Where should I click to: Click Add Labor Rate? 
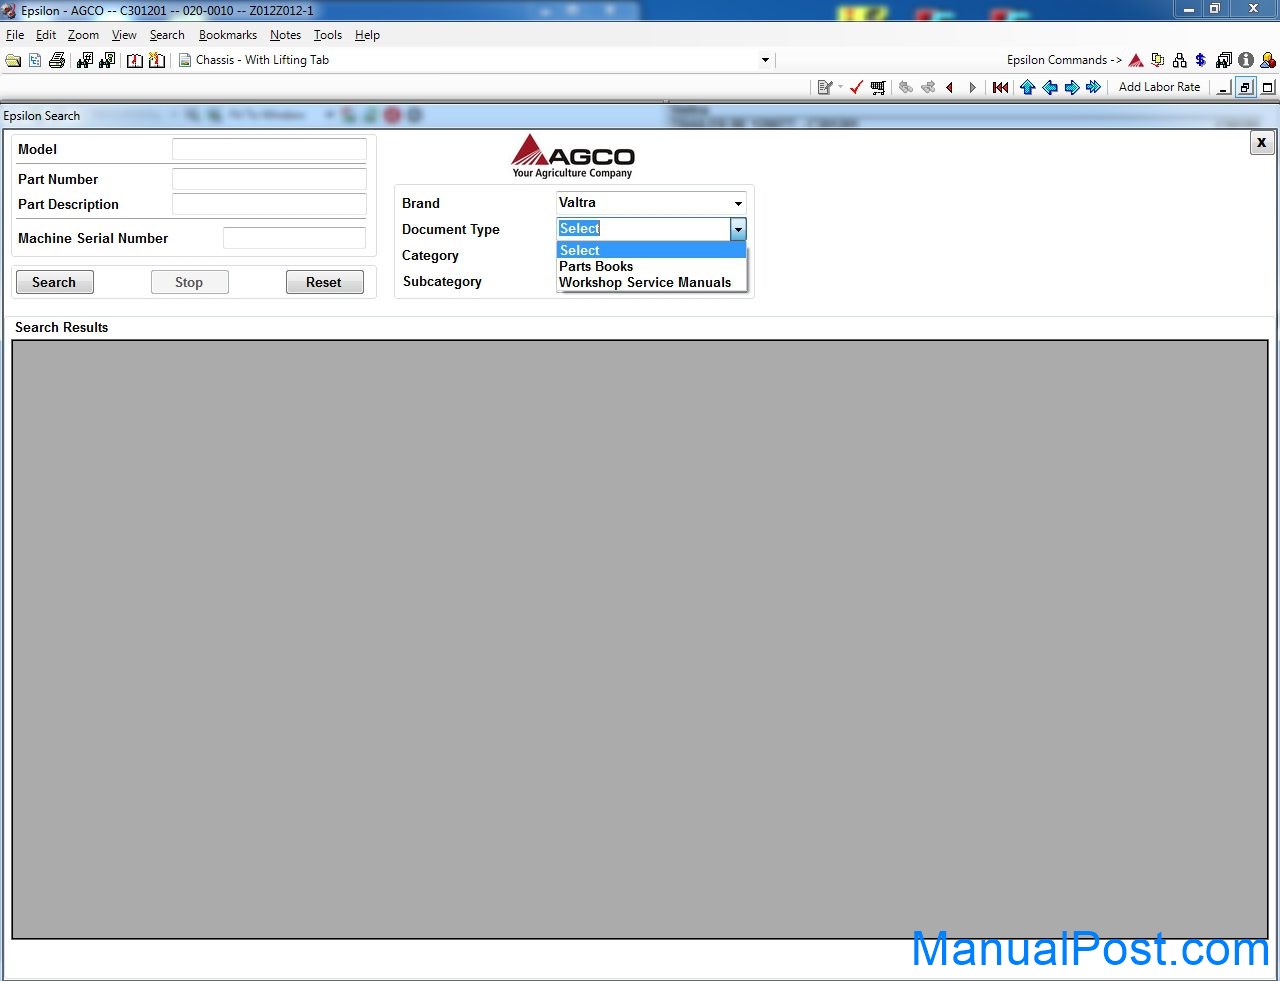pyautogui.click(x=1159, y=87)
